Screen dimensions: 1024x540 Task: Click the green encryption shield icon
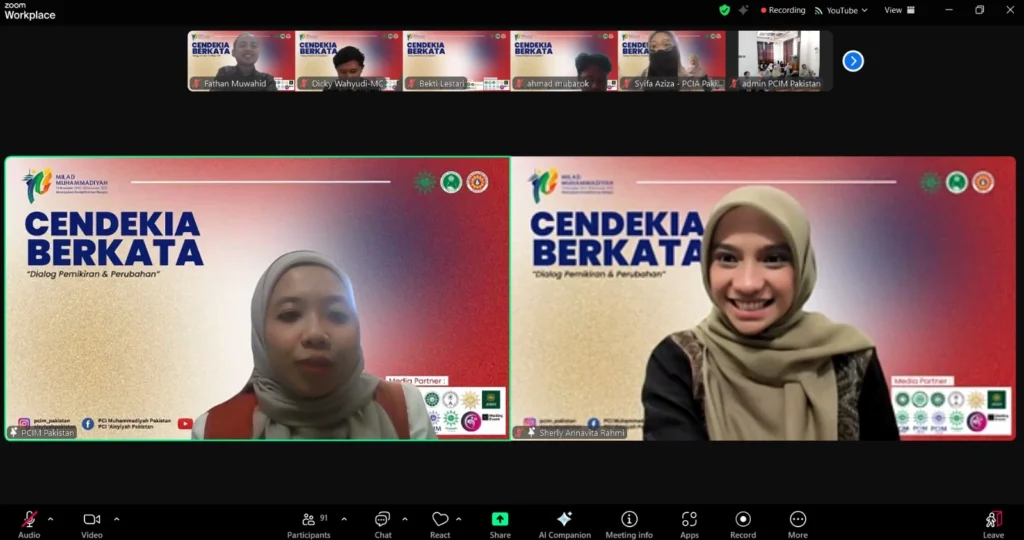(724, 10)
